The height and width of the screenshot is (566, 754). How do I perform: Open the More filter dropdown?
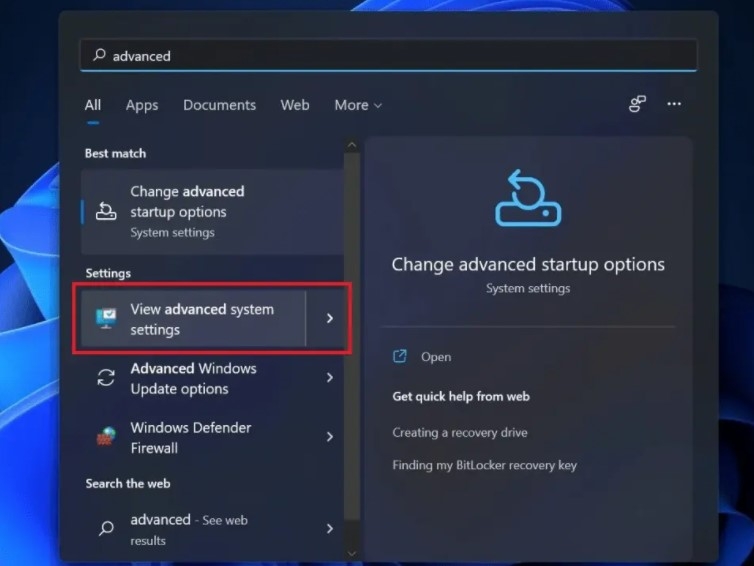(358, 105)
